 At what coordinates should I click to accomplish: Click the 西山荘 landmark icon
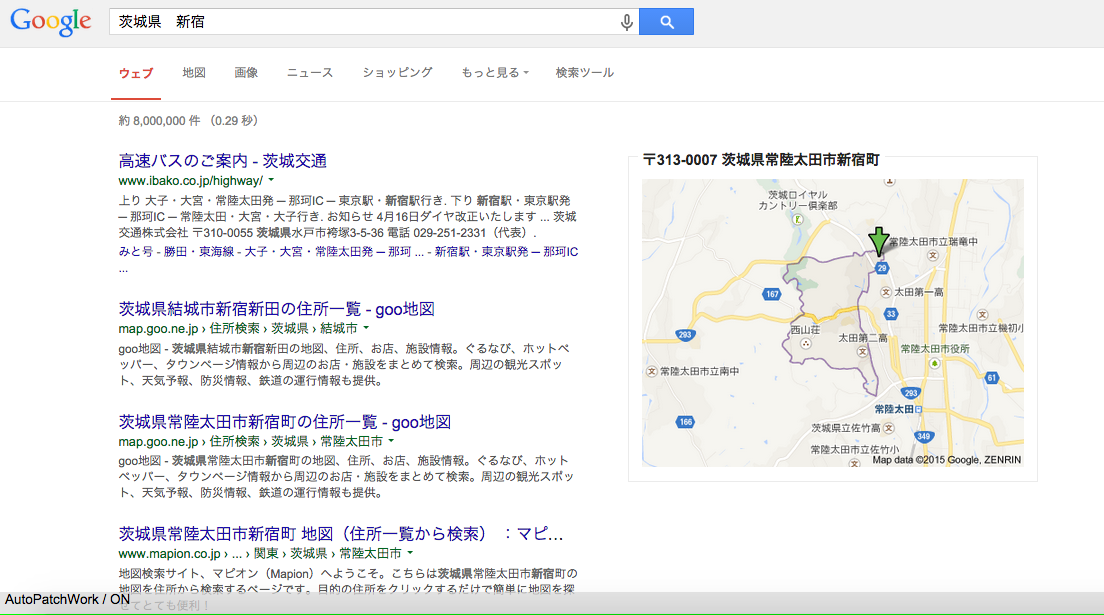pyautogui.click(x=805, y=344)
